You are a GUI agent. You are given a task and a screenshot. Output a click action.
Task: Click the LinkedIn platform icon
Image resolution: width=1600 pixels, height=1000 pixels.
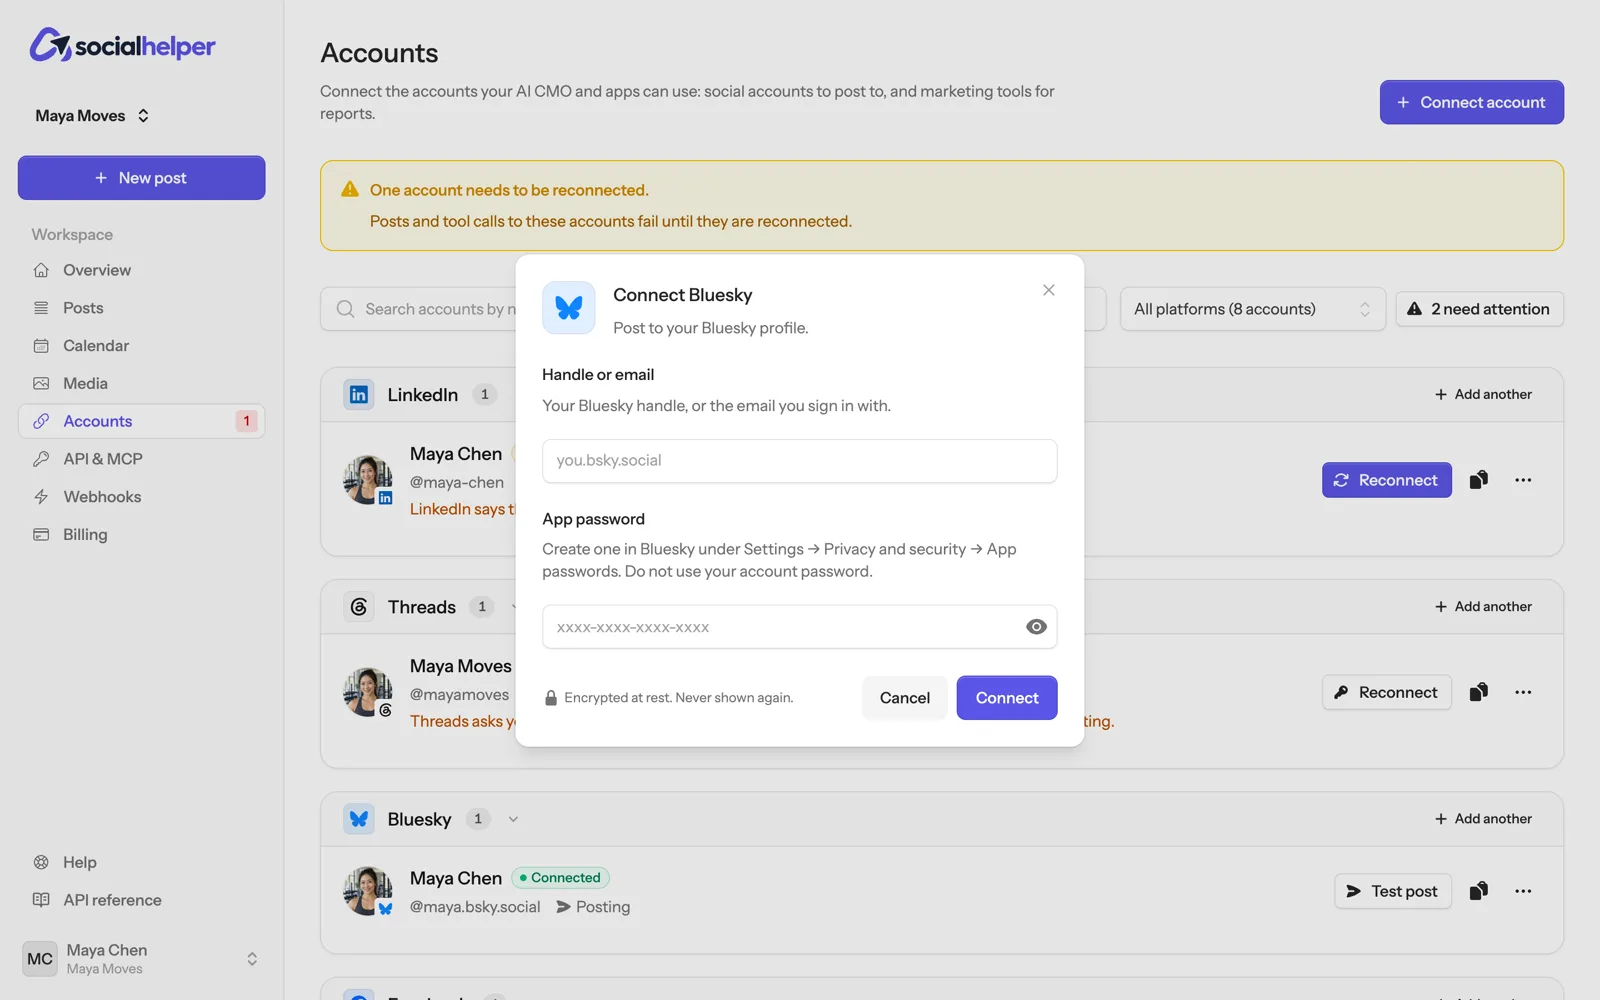[x=359, y=395]
